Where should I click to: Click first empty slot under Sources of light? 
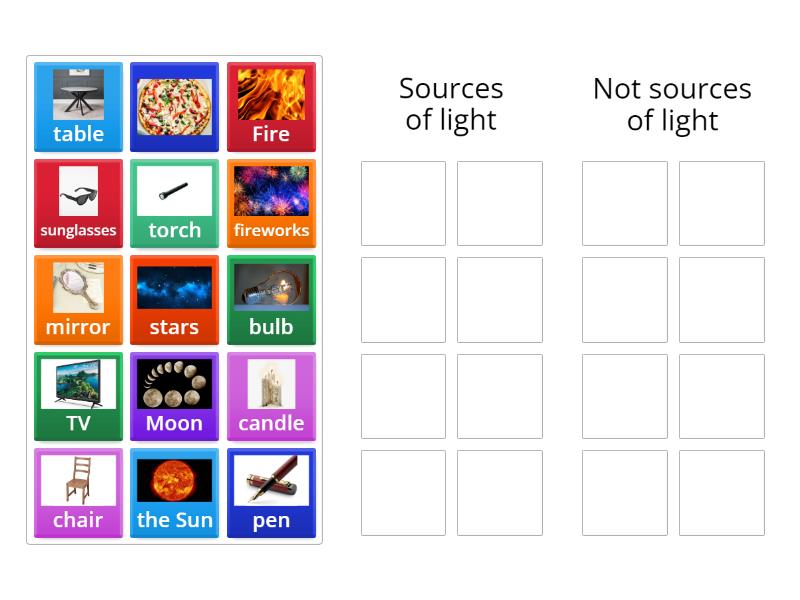click(x=403, y=203)
